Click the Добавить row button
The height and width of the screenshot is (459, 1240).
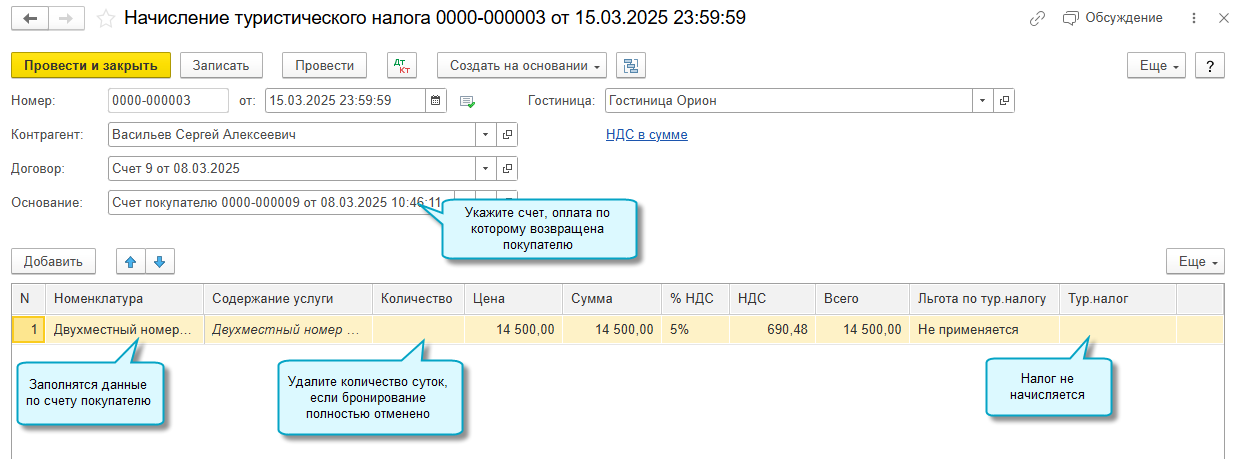point(53,262)
